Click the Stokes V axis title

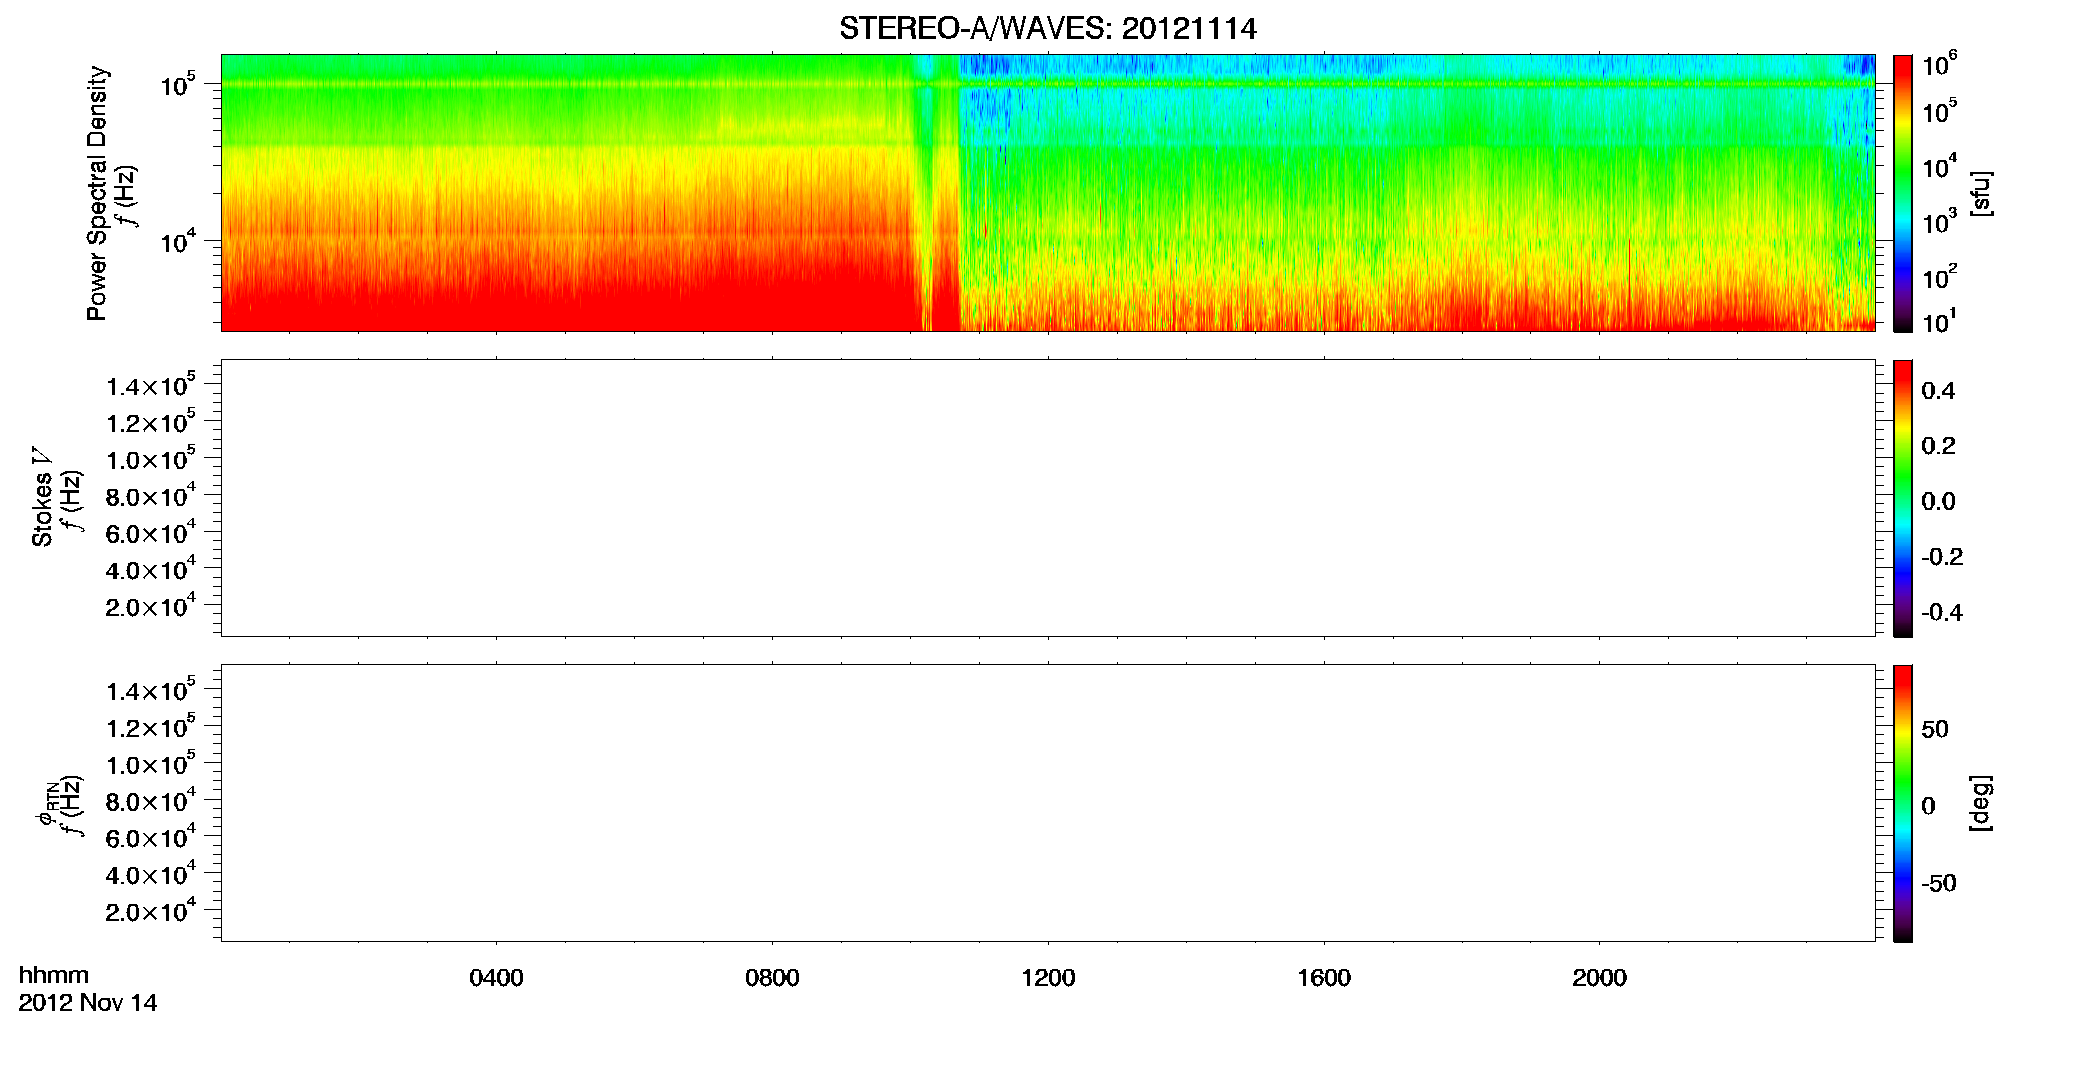click(x=42, y=498)
